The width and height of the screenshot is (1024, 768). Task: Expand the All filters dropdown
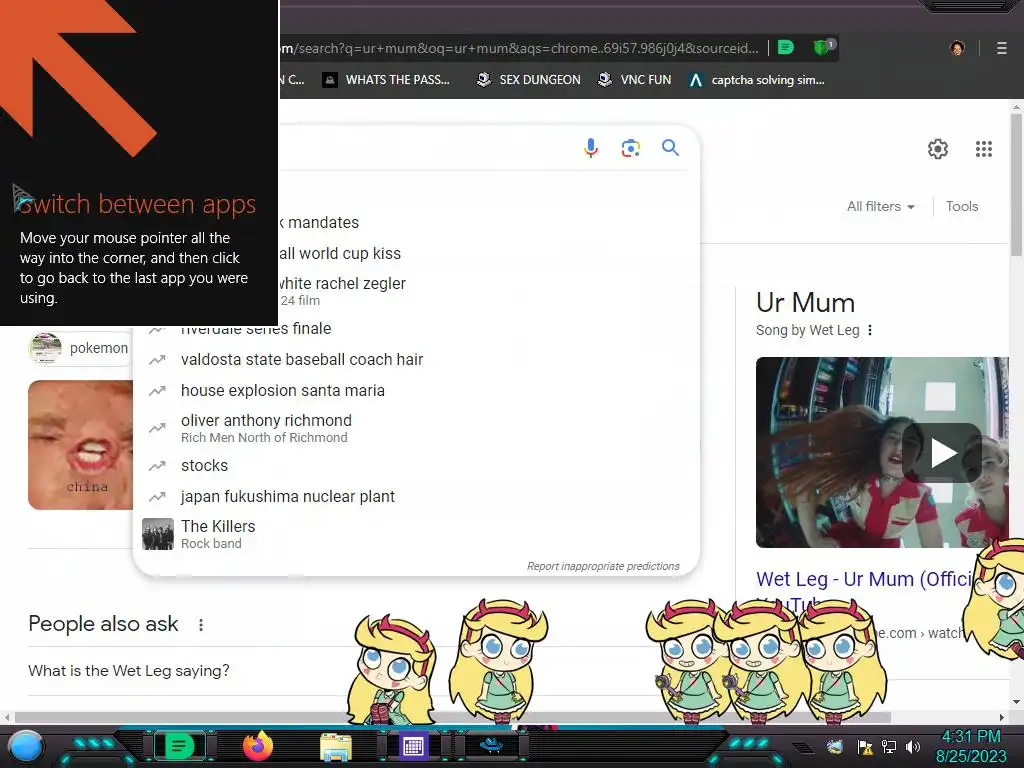(881, 206)
